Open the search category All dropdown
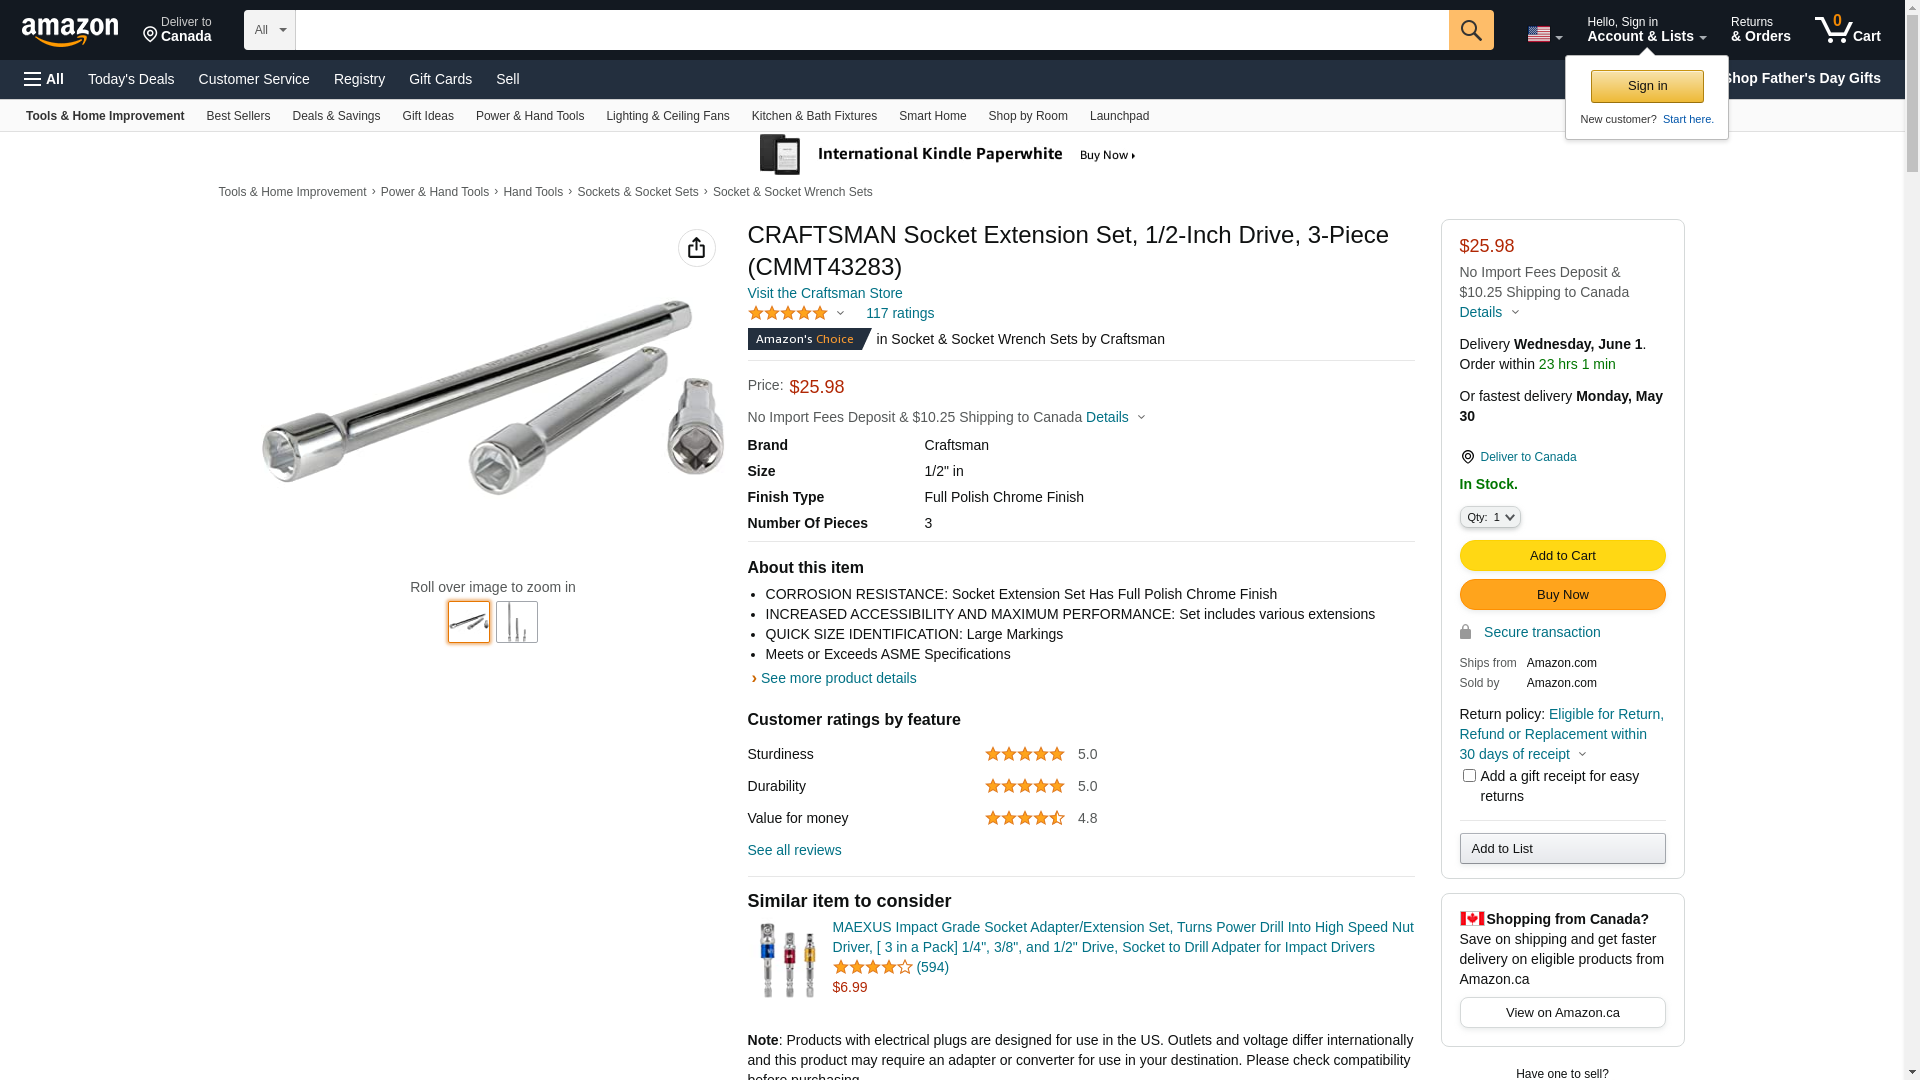This screenshot has width=1920, height=1080. tap(269, 30)
